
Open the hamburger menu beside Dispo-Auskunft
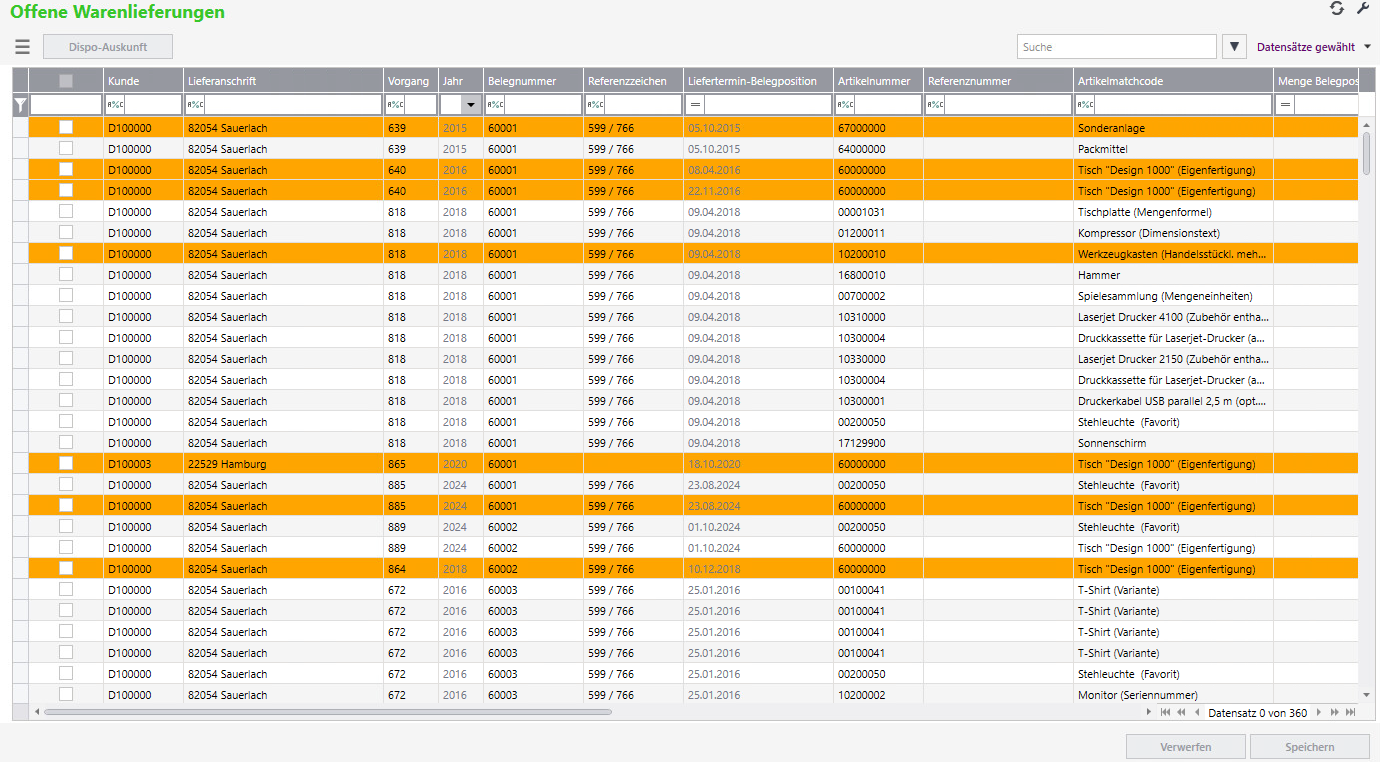(22, 46)
